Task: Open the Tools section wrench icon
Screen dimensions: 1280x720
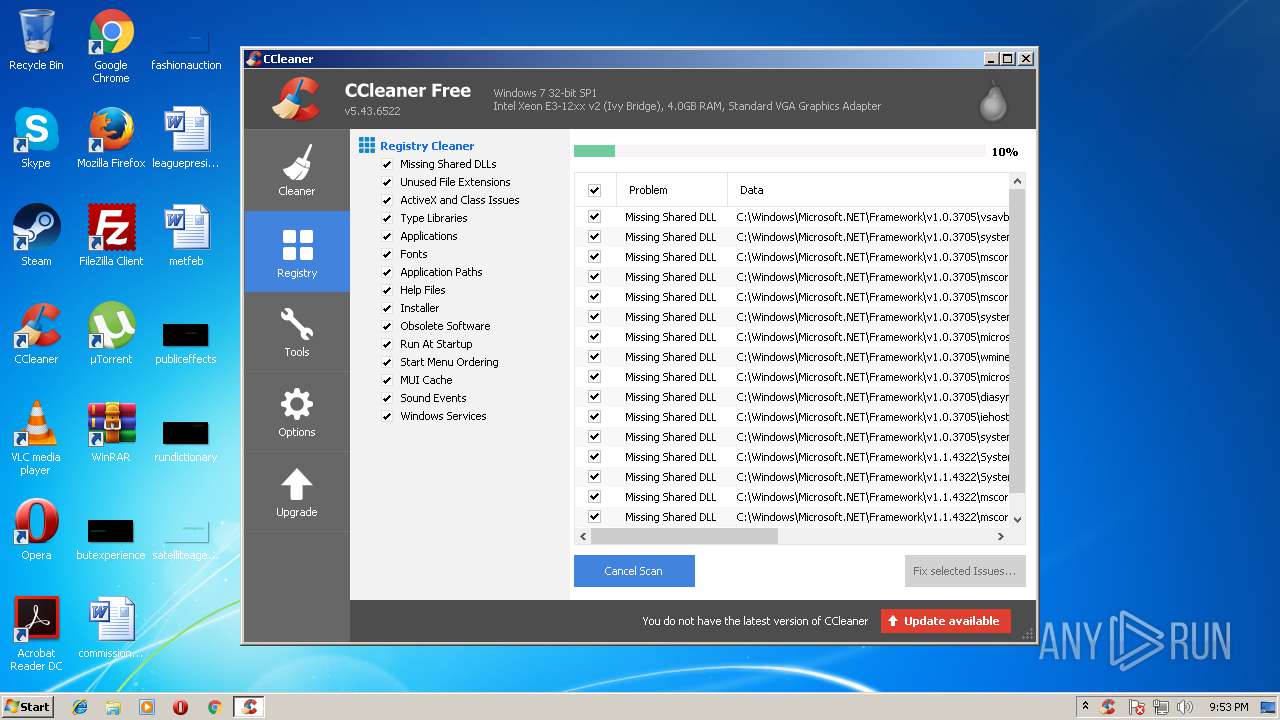Action: pos(297,331)
